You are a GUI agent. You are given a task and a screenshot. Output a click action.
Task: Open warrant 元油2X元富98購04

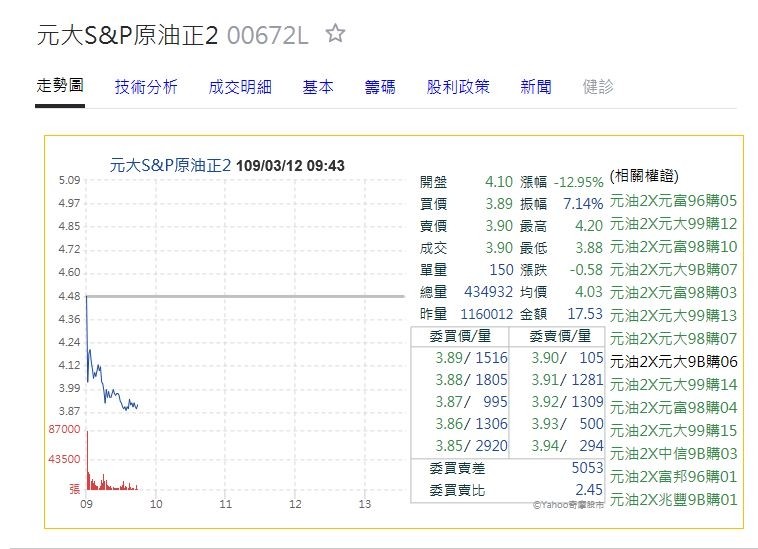(x=673, y=407)
